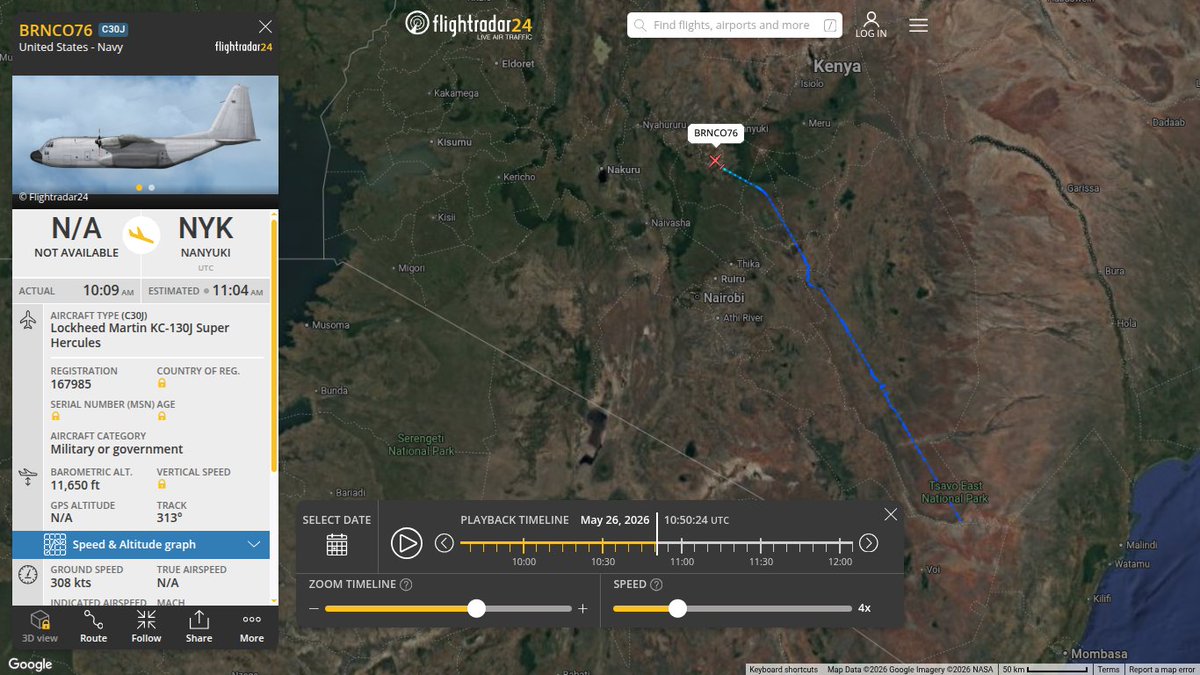
Task: Decrease zoom timeline with minus
Action: [x=314, y=608]
